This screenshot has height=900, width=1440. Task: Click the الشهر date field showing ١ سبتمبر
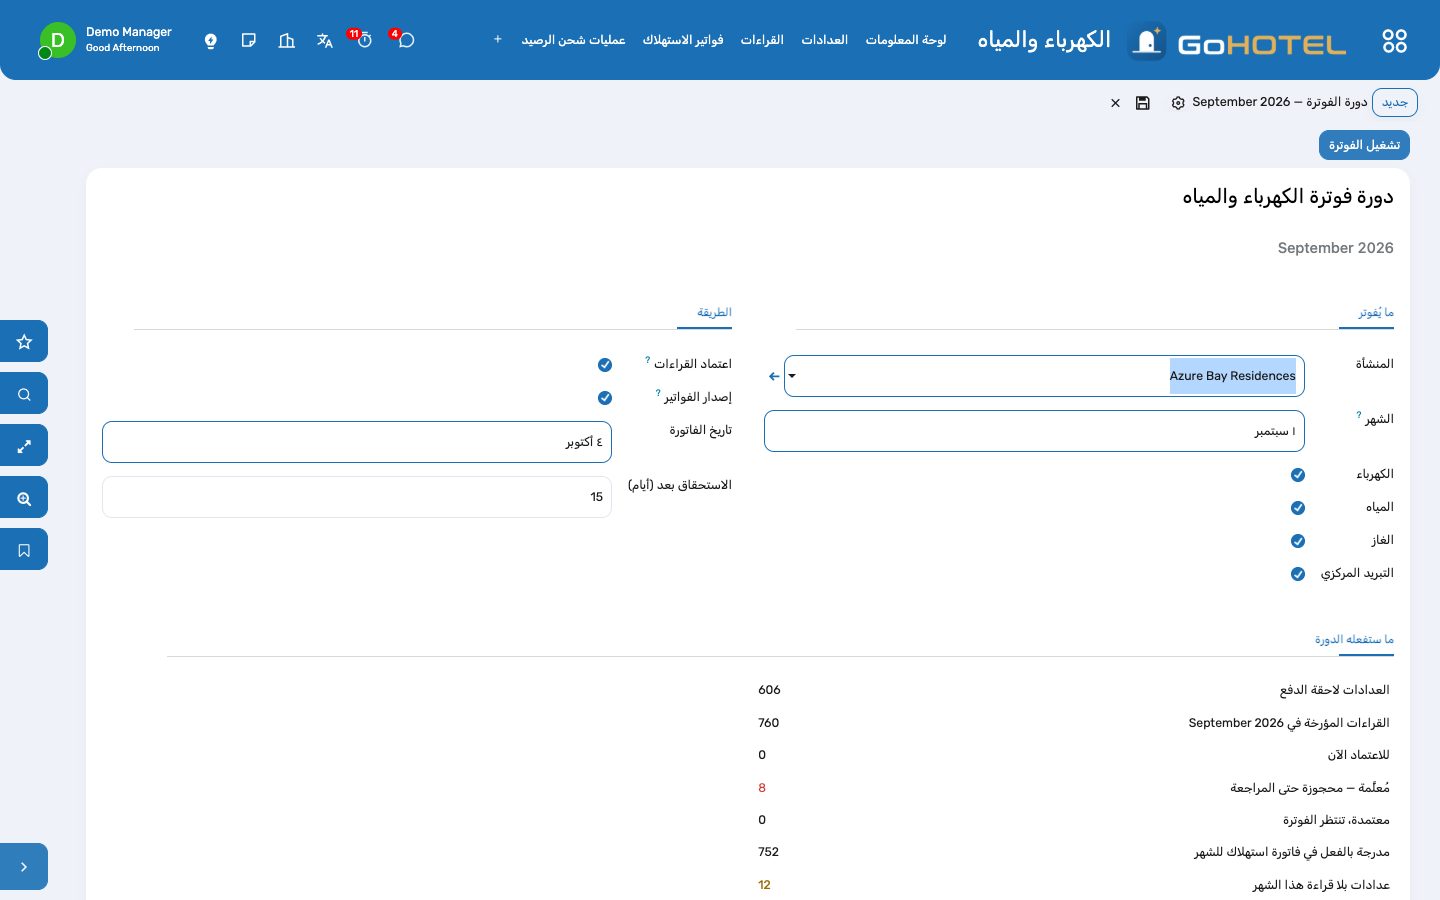tap(1034, 431)
